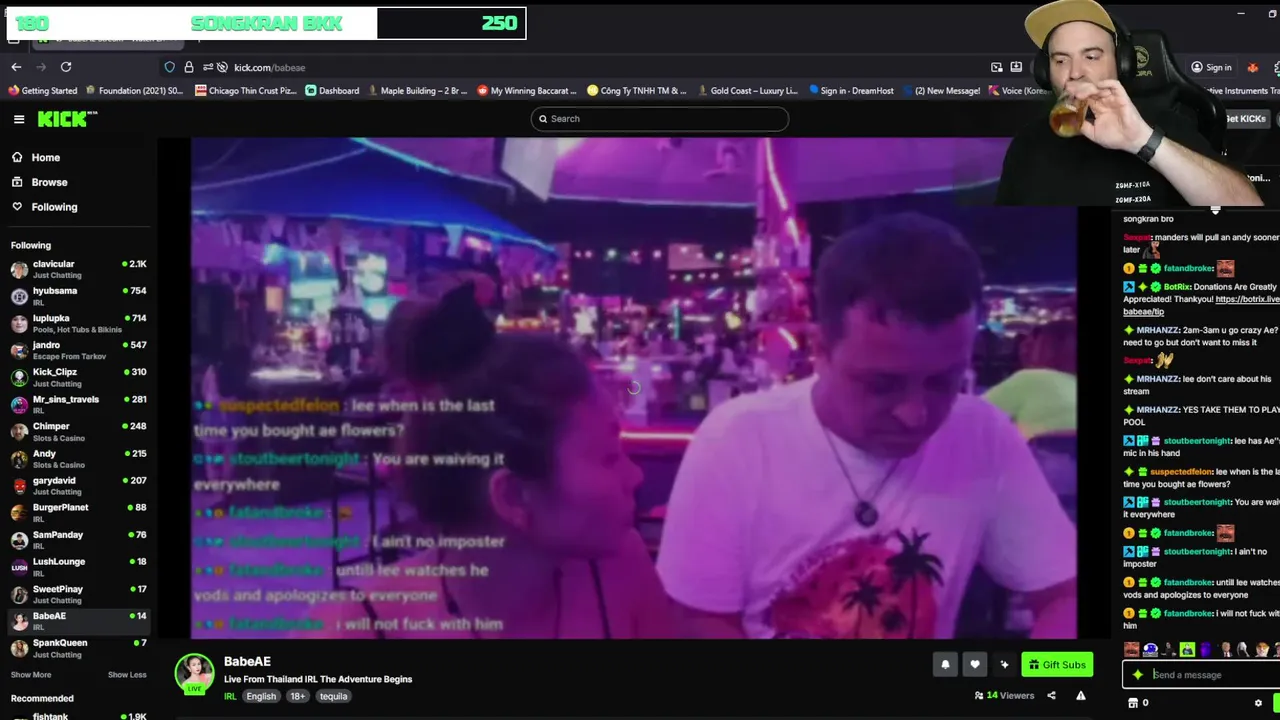This screenshot has width=1280, height=720.
Task: Click the BabeAE channel name
Action: coord(247,662)
